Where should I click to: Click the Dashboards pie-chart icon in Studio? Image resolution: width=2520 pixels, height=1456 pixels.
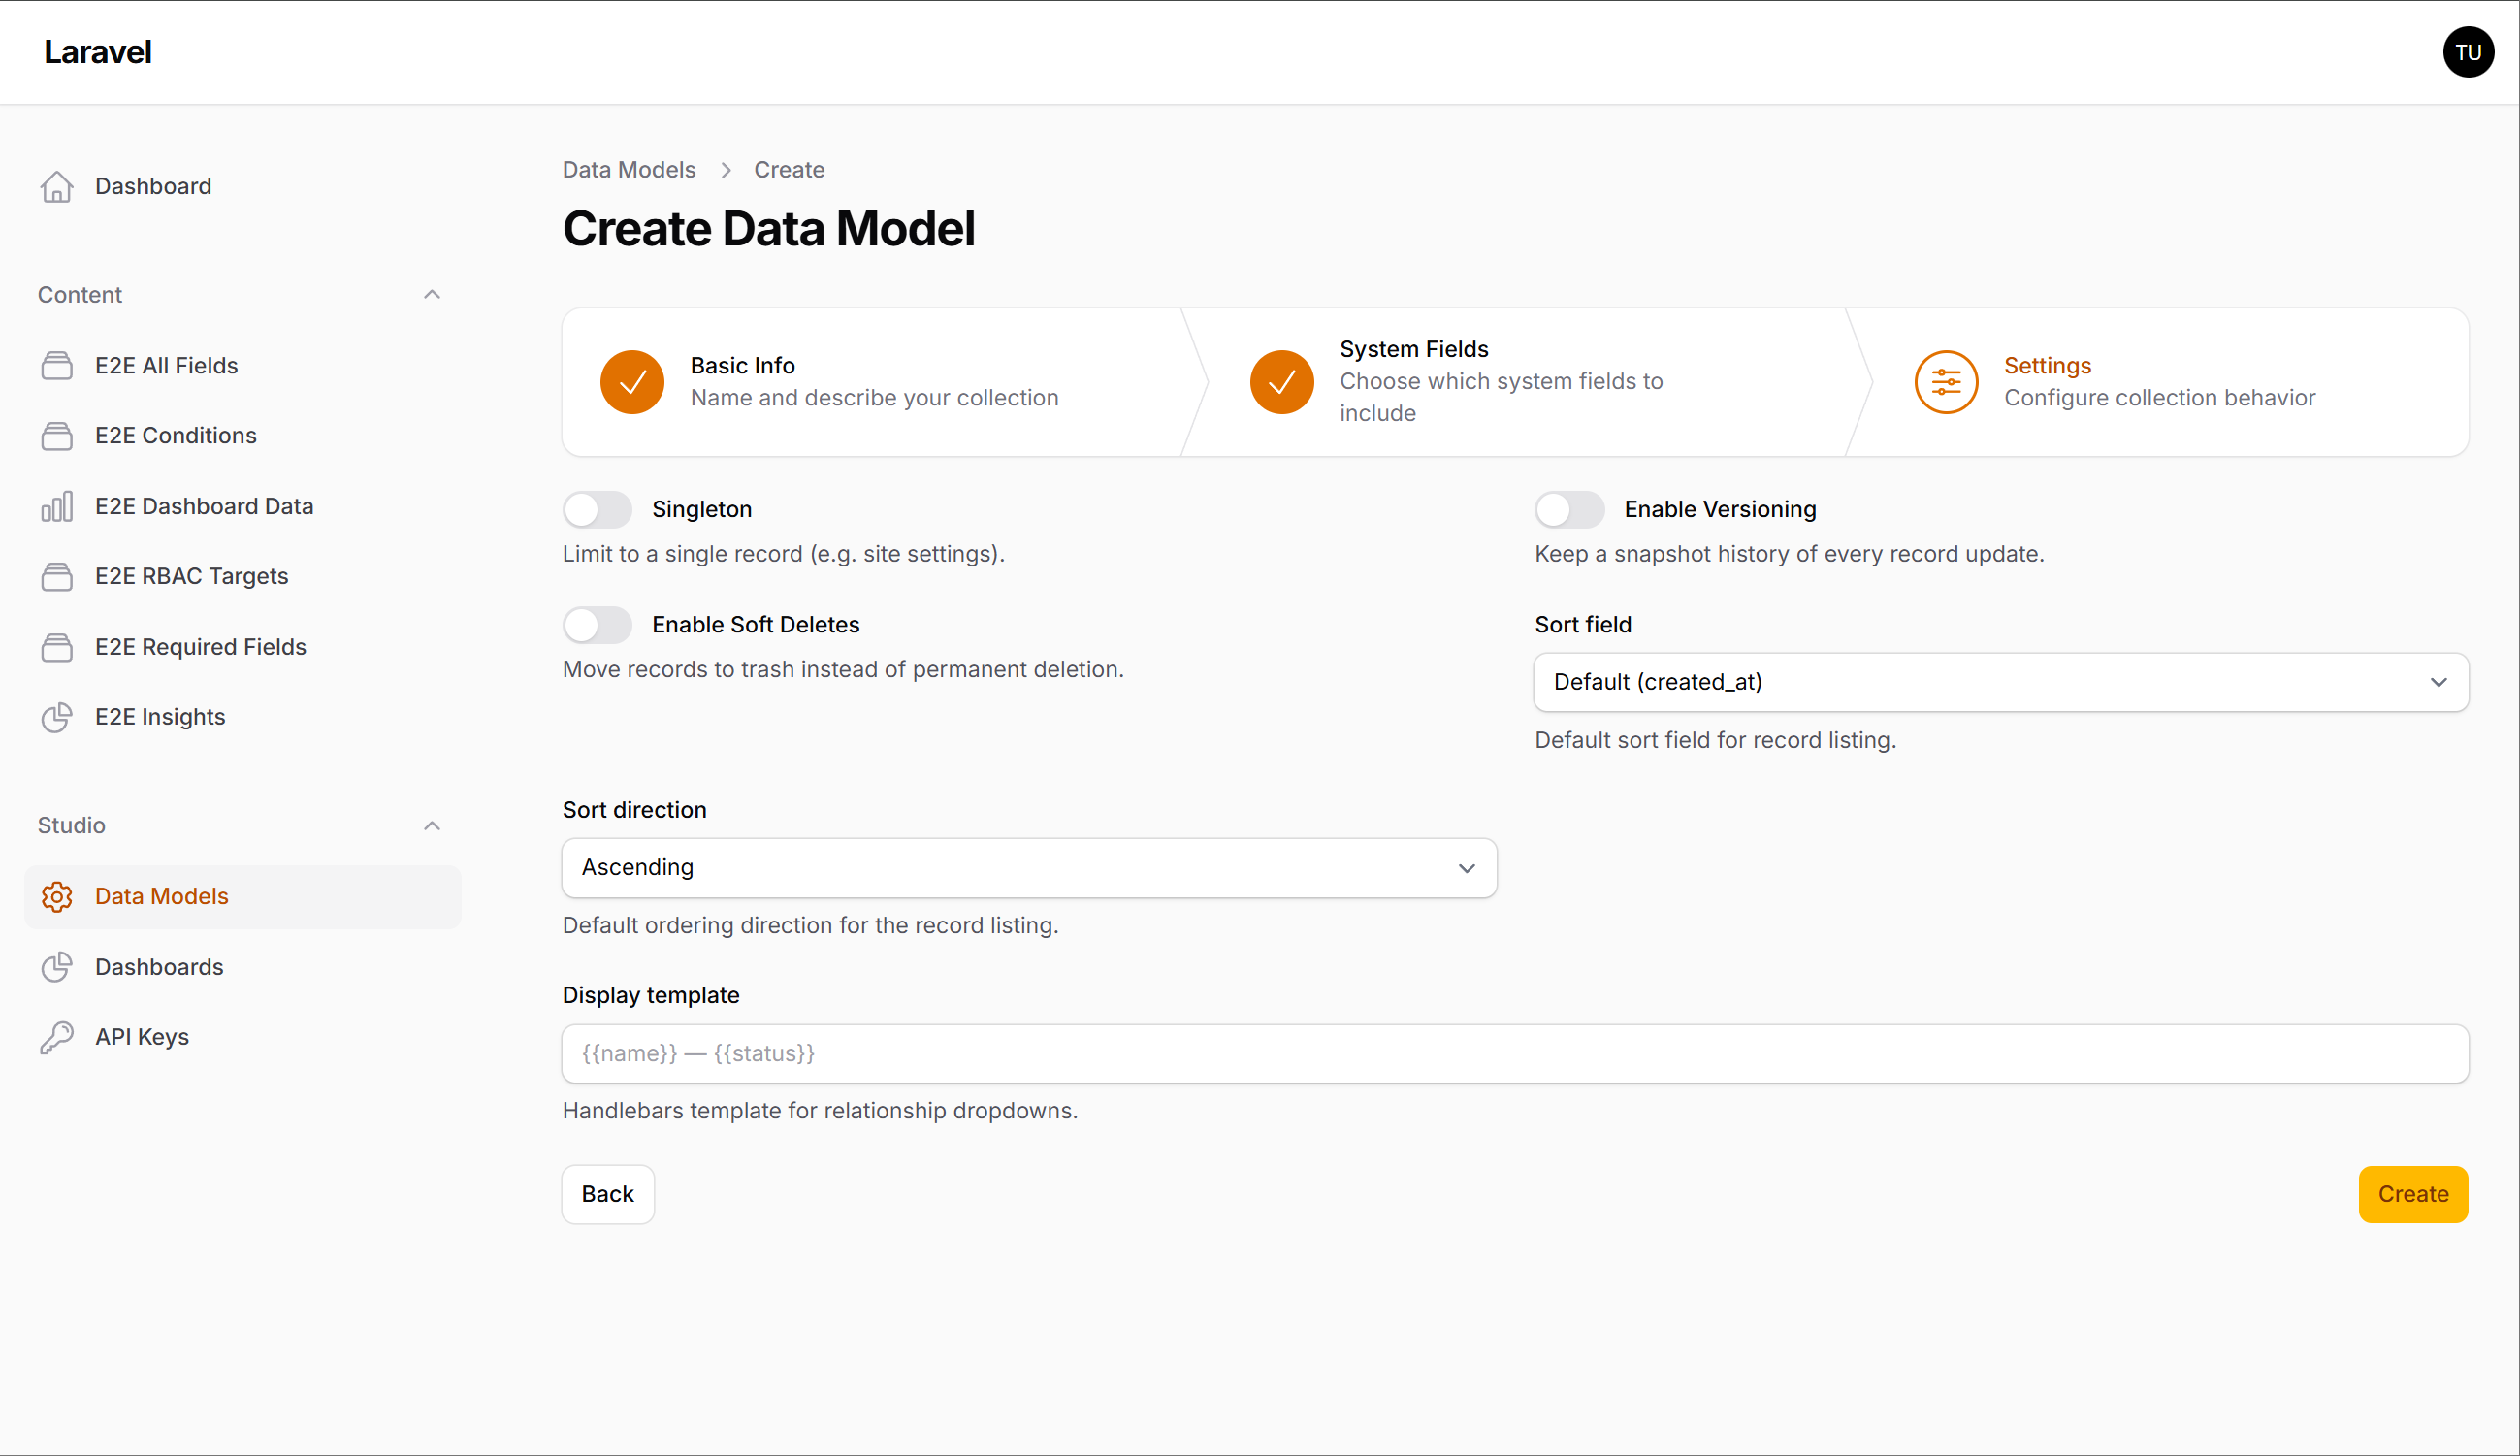point(57,967)
